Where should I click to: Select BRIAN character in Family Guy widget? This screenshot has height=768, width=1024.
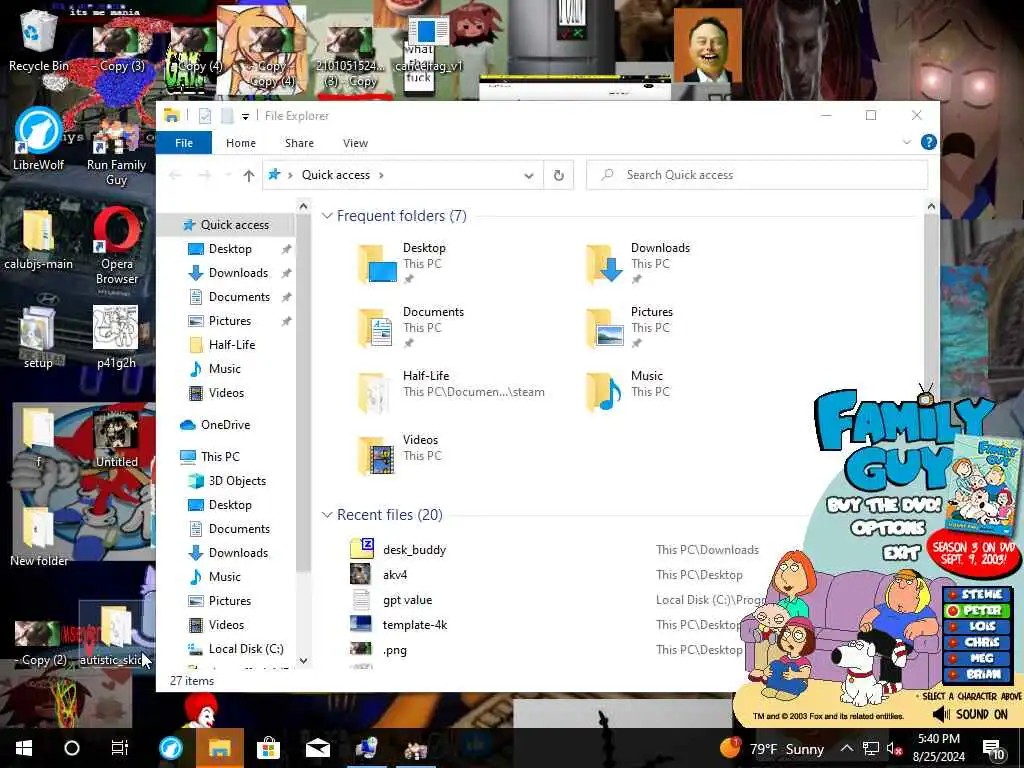pyautogui.click(x=977, y=674)
